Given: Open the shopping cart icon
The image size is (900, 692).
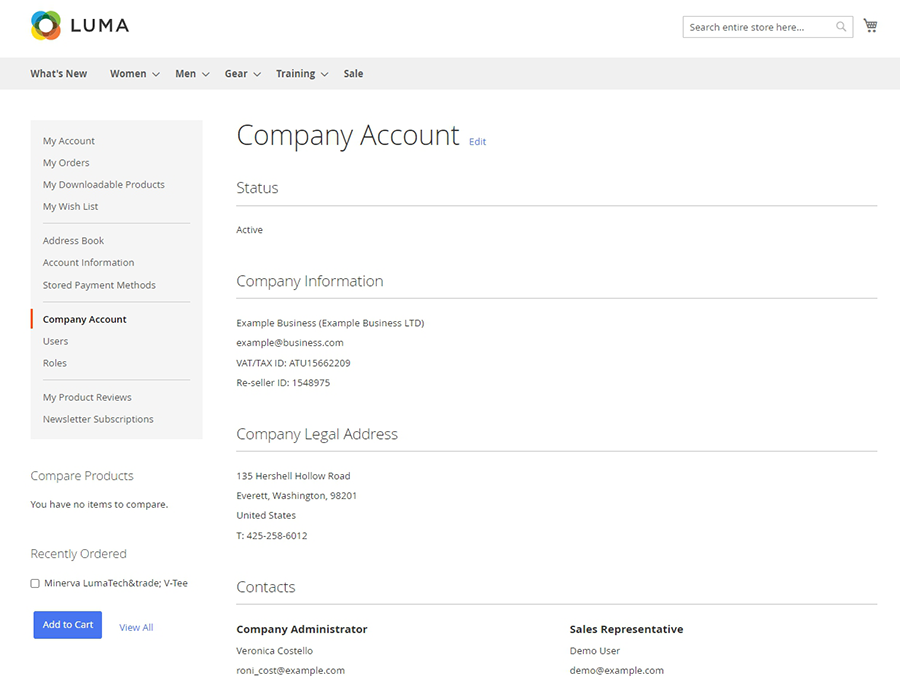Looking at the screenshot, I should 870,26.
